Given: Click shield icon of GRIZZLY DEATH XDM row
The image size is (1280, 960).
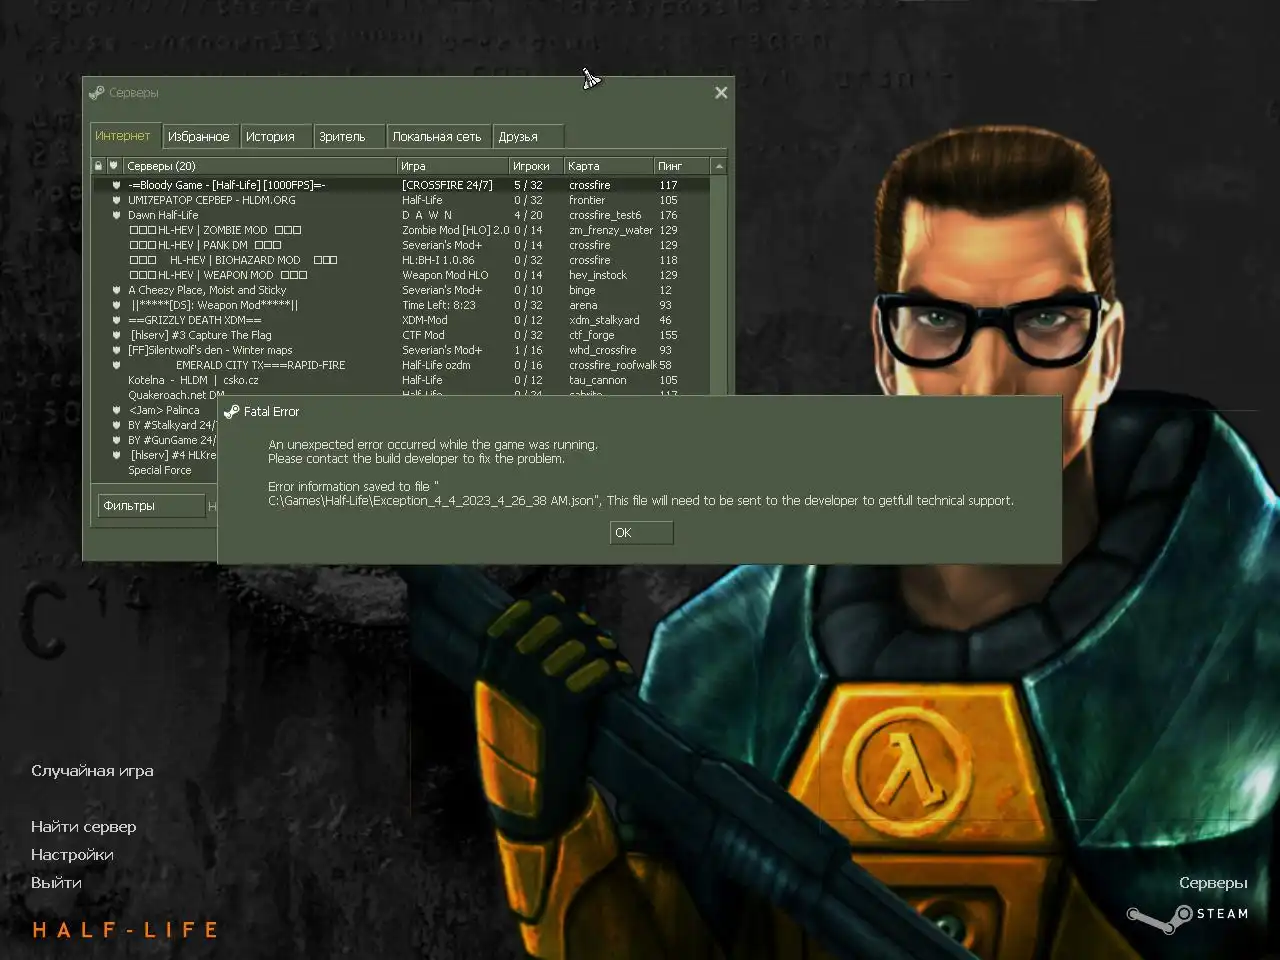Looking at the screenshot, I should pos(116,320).
